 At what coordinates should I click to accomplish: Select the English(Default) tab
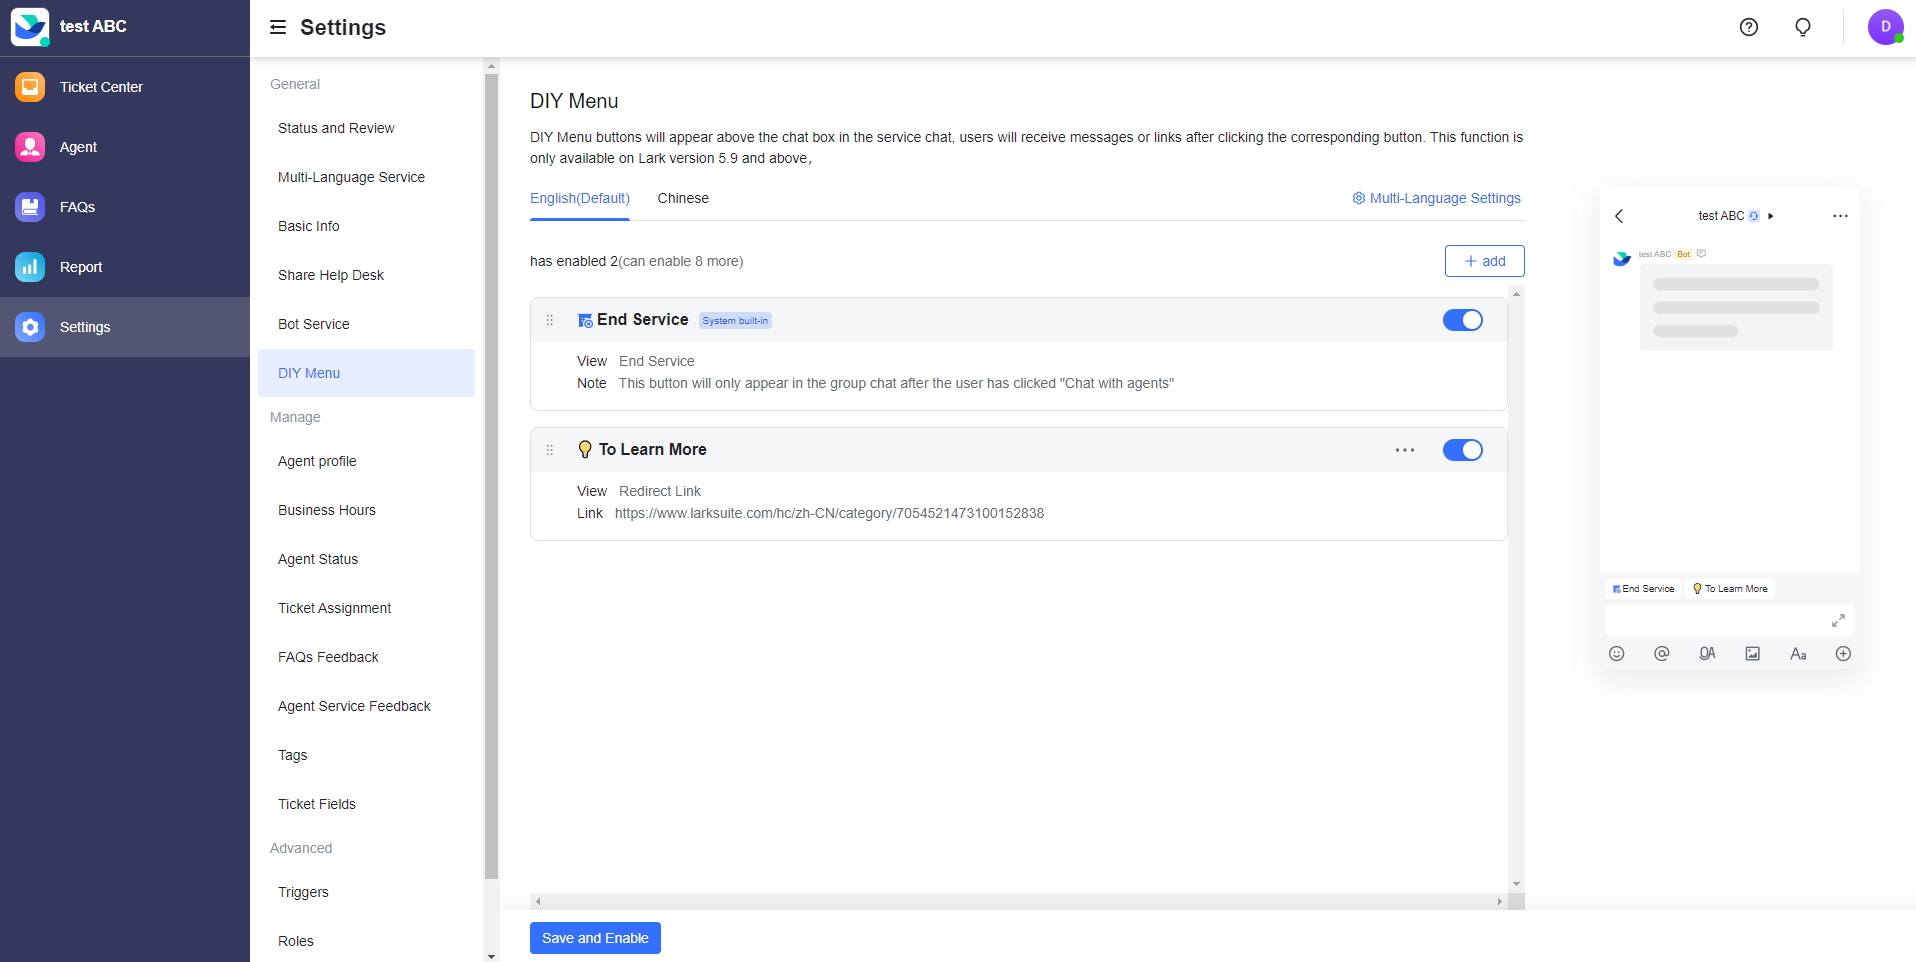580,198
